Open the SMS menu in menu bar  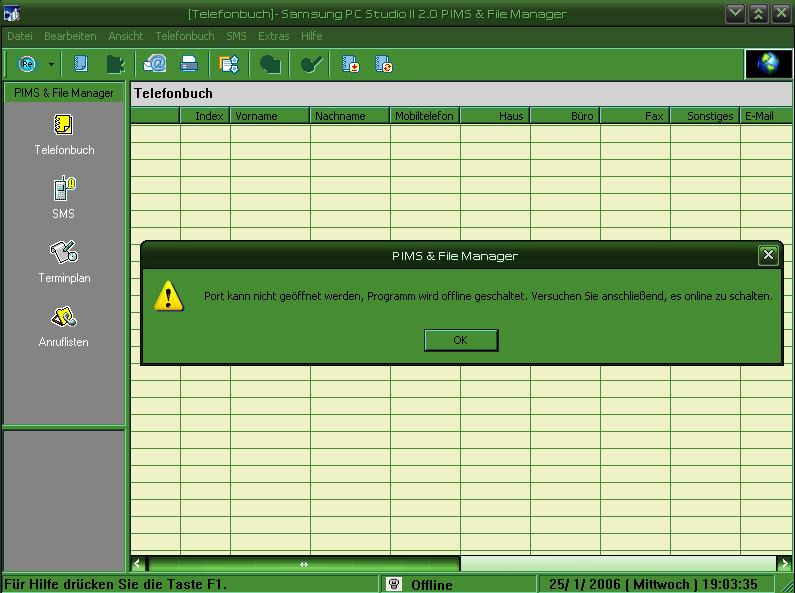click(236, 36)
